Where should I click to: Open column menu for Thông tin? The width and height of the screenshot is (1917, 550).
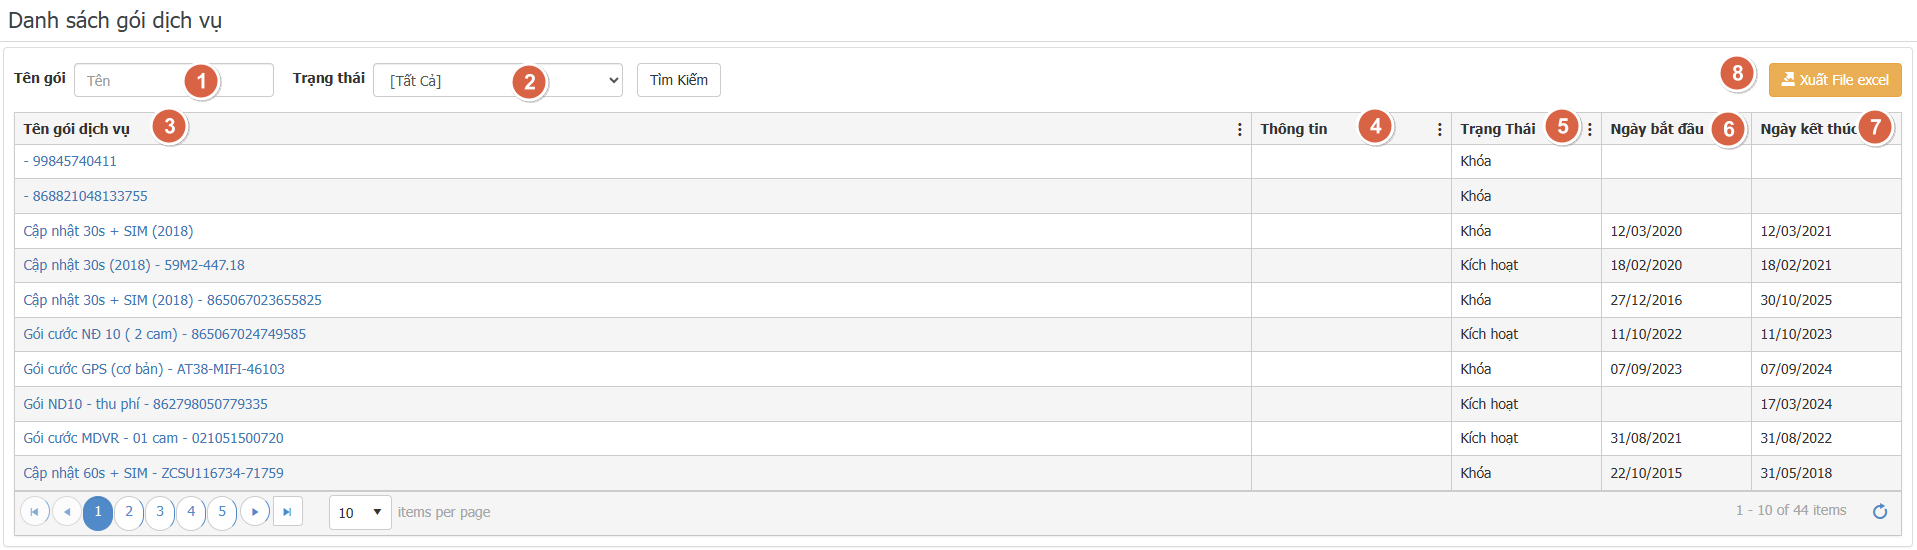(1439, 129)
